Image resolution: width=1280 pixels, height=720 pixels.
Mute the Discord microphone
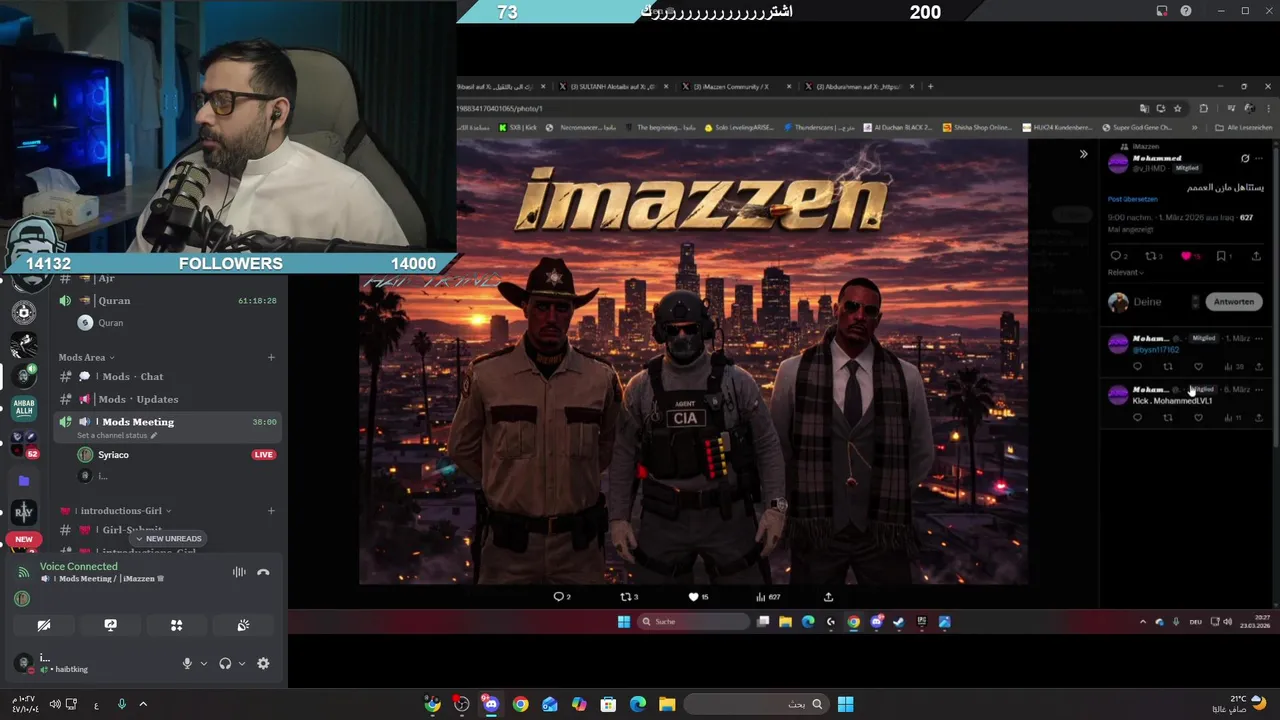[186, 663]
